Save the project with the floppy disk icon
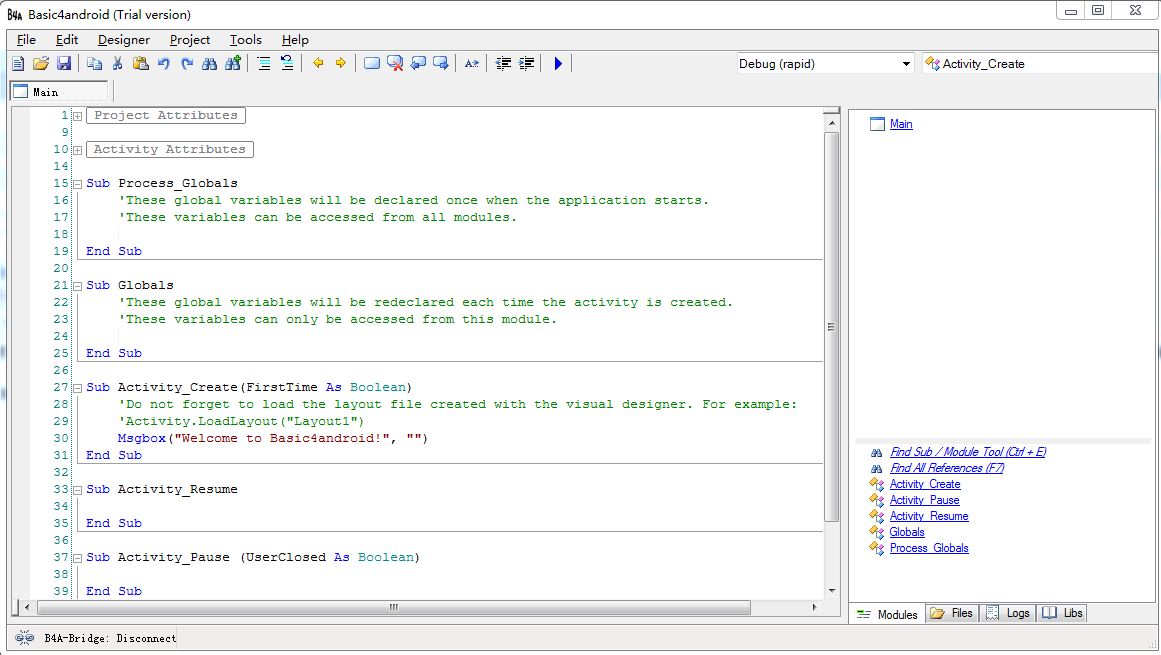This screenshot has height=655, width=1161. [x=64, y=64]
